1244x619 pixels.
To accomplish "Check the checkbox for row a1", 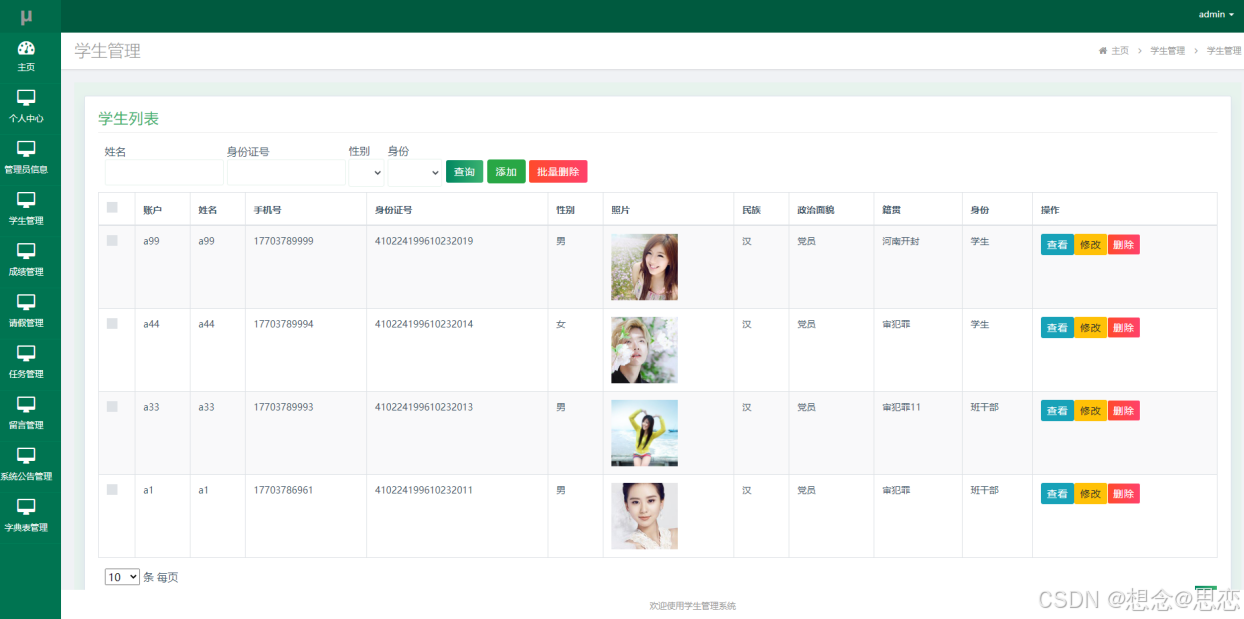I will 112,490.
